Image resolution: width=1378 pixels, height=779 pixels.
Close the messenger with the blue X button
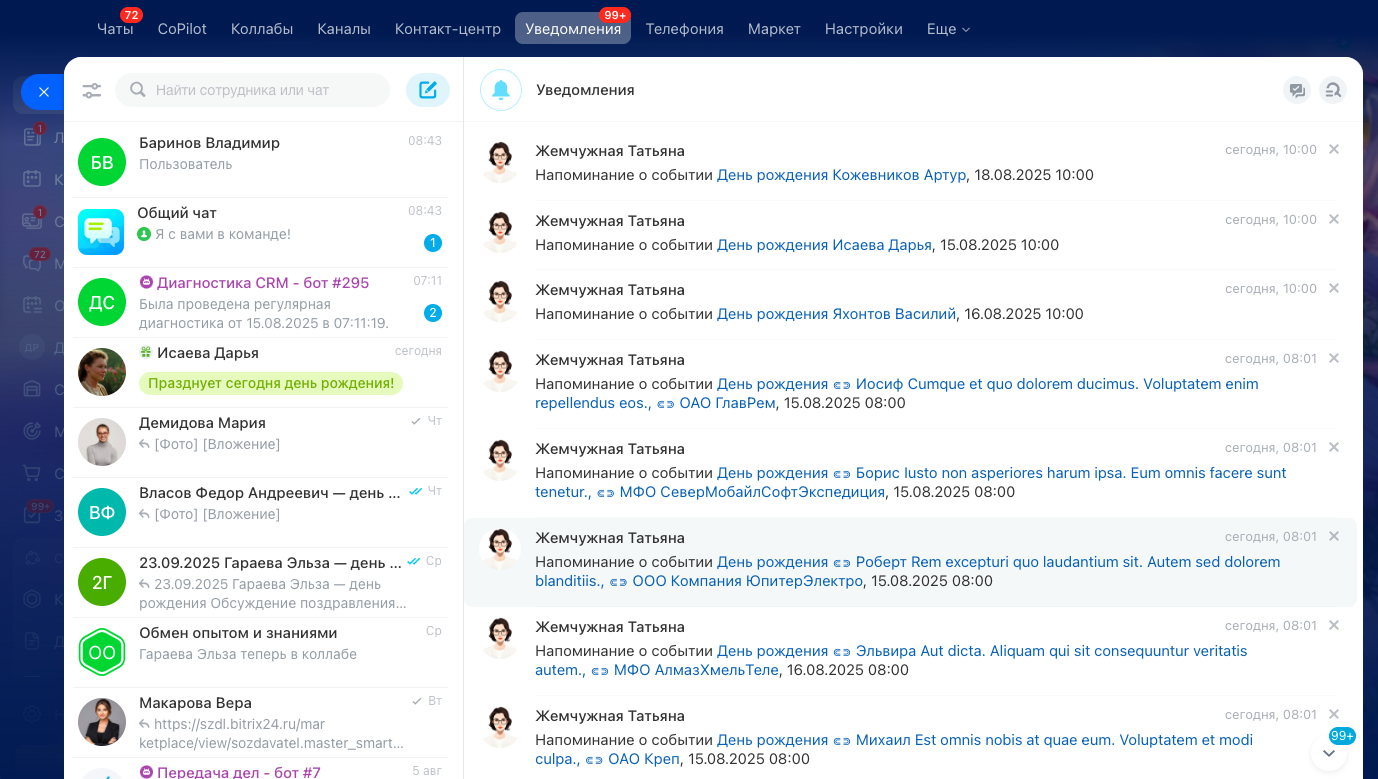43,92
